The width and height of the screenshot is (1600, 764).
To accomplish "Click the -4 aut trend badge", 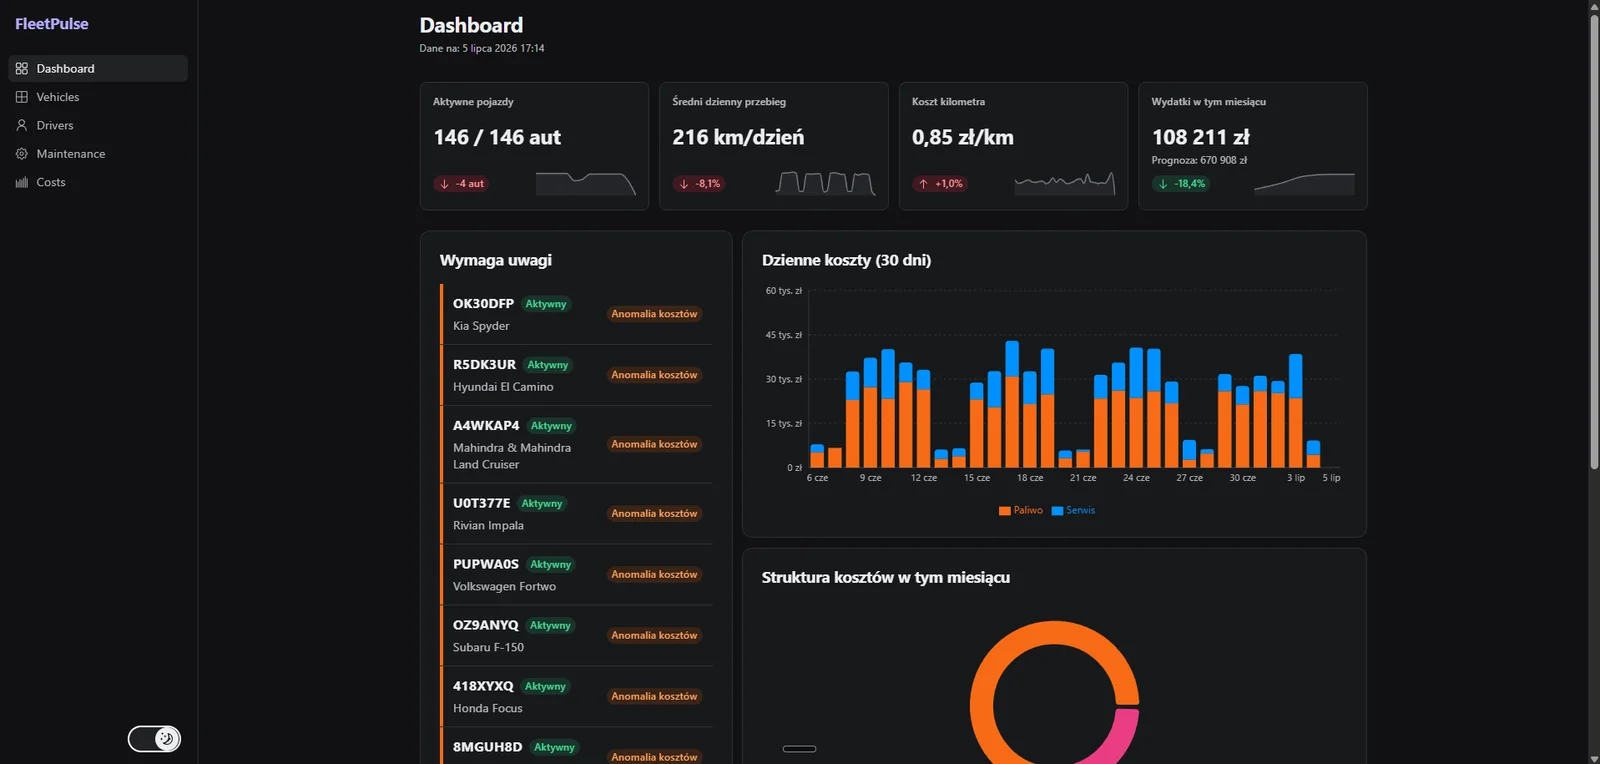I will [x=461, y=184].
